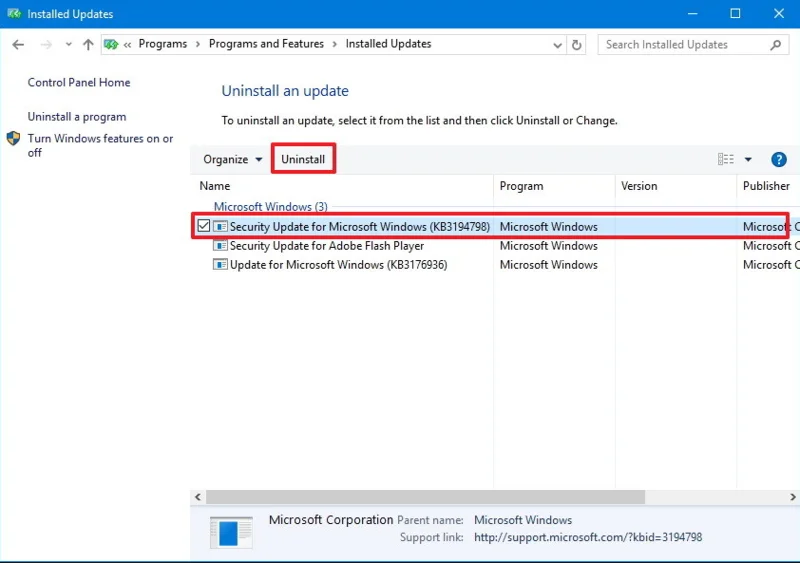Minimize the Installed Updates window
800x563 pixels.
pyautogui.click(x=692, y=14)
